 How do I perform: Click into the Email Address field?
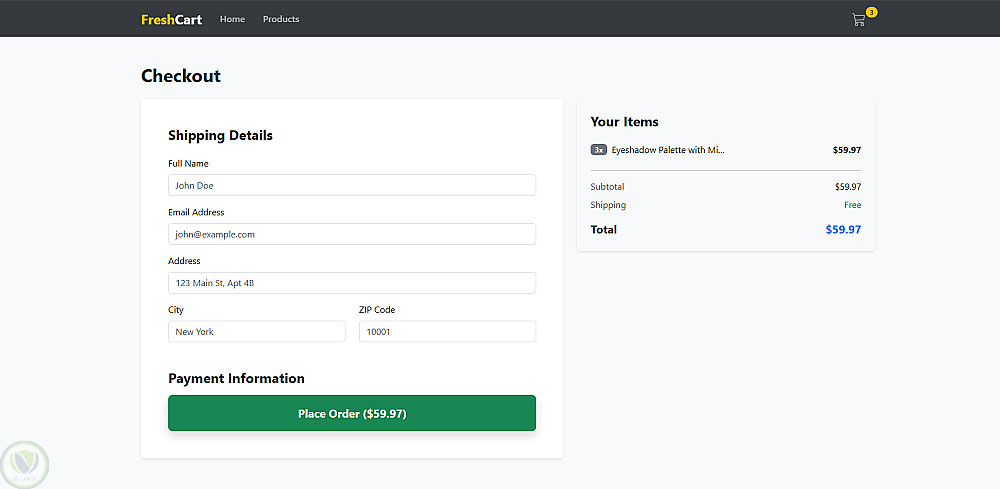[352, 234]
